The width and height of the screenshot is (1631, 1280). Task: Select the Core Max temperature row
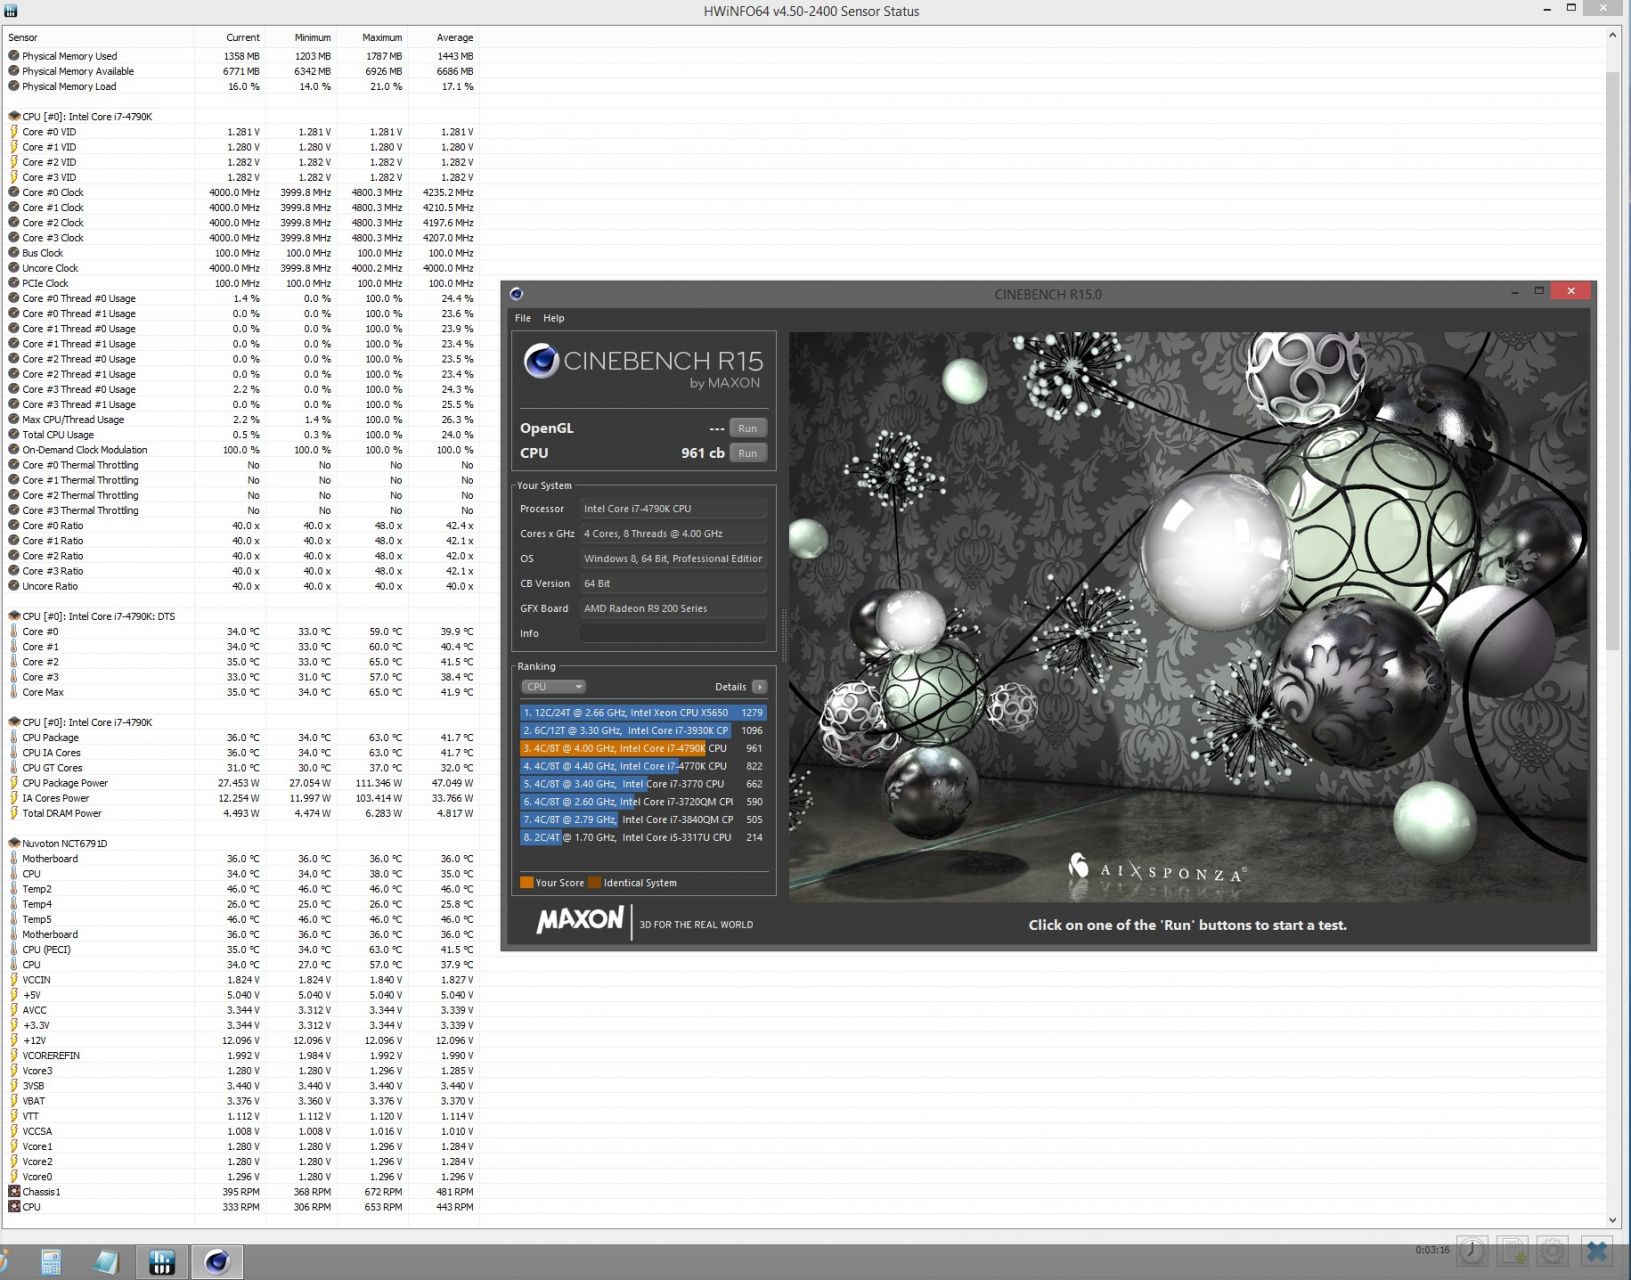240,692
